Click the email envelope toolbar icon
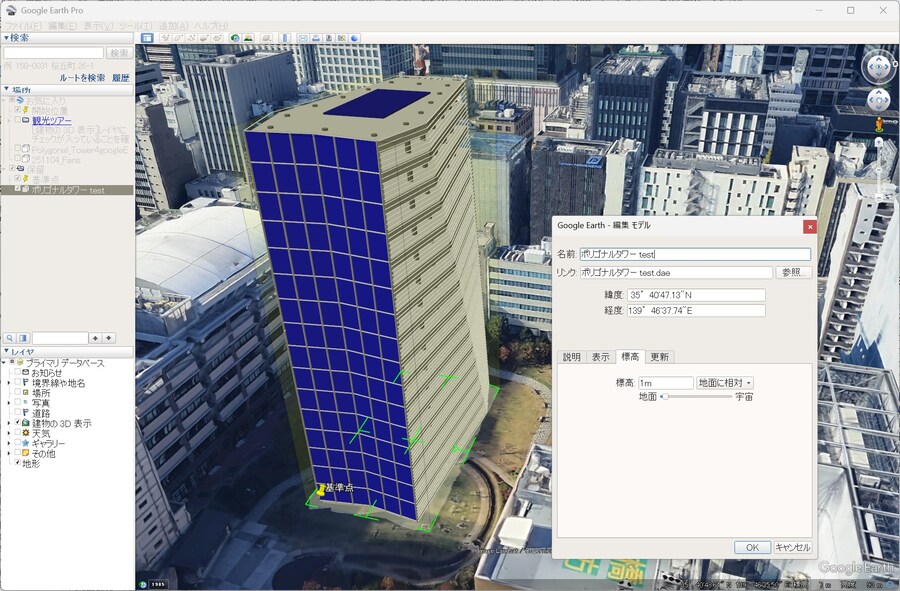Viewport: 900px width, 591px height. (302, 38)
